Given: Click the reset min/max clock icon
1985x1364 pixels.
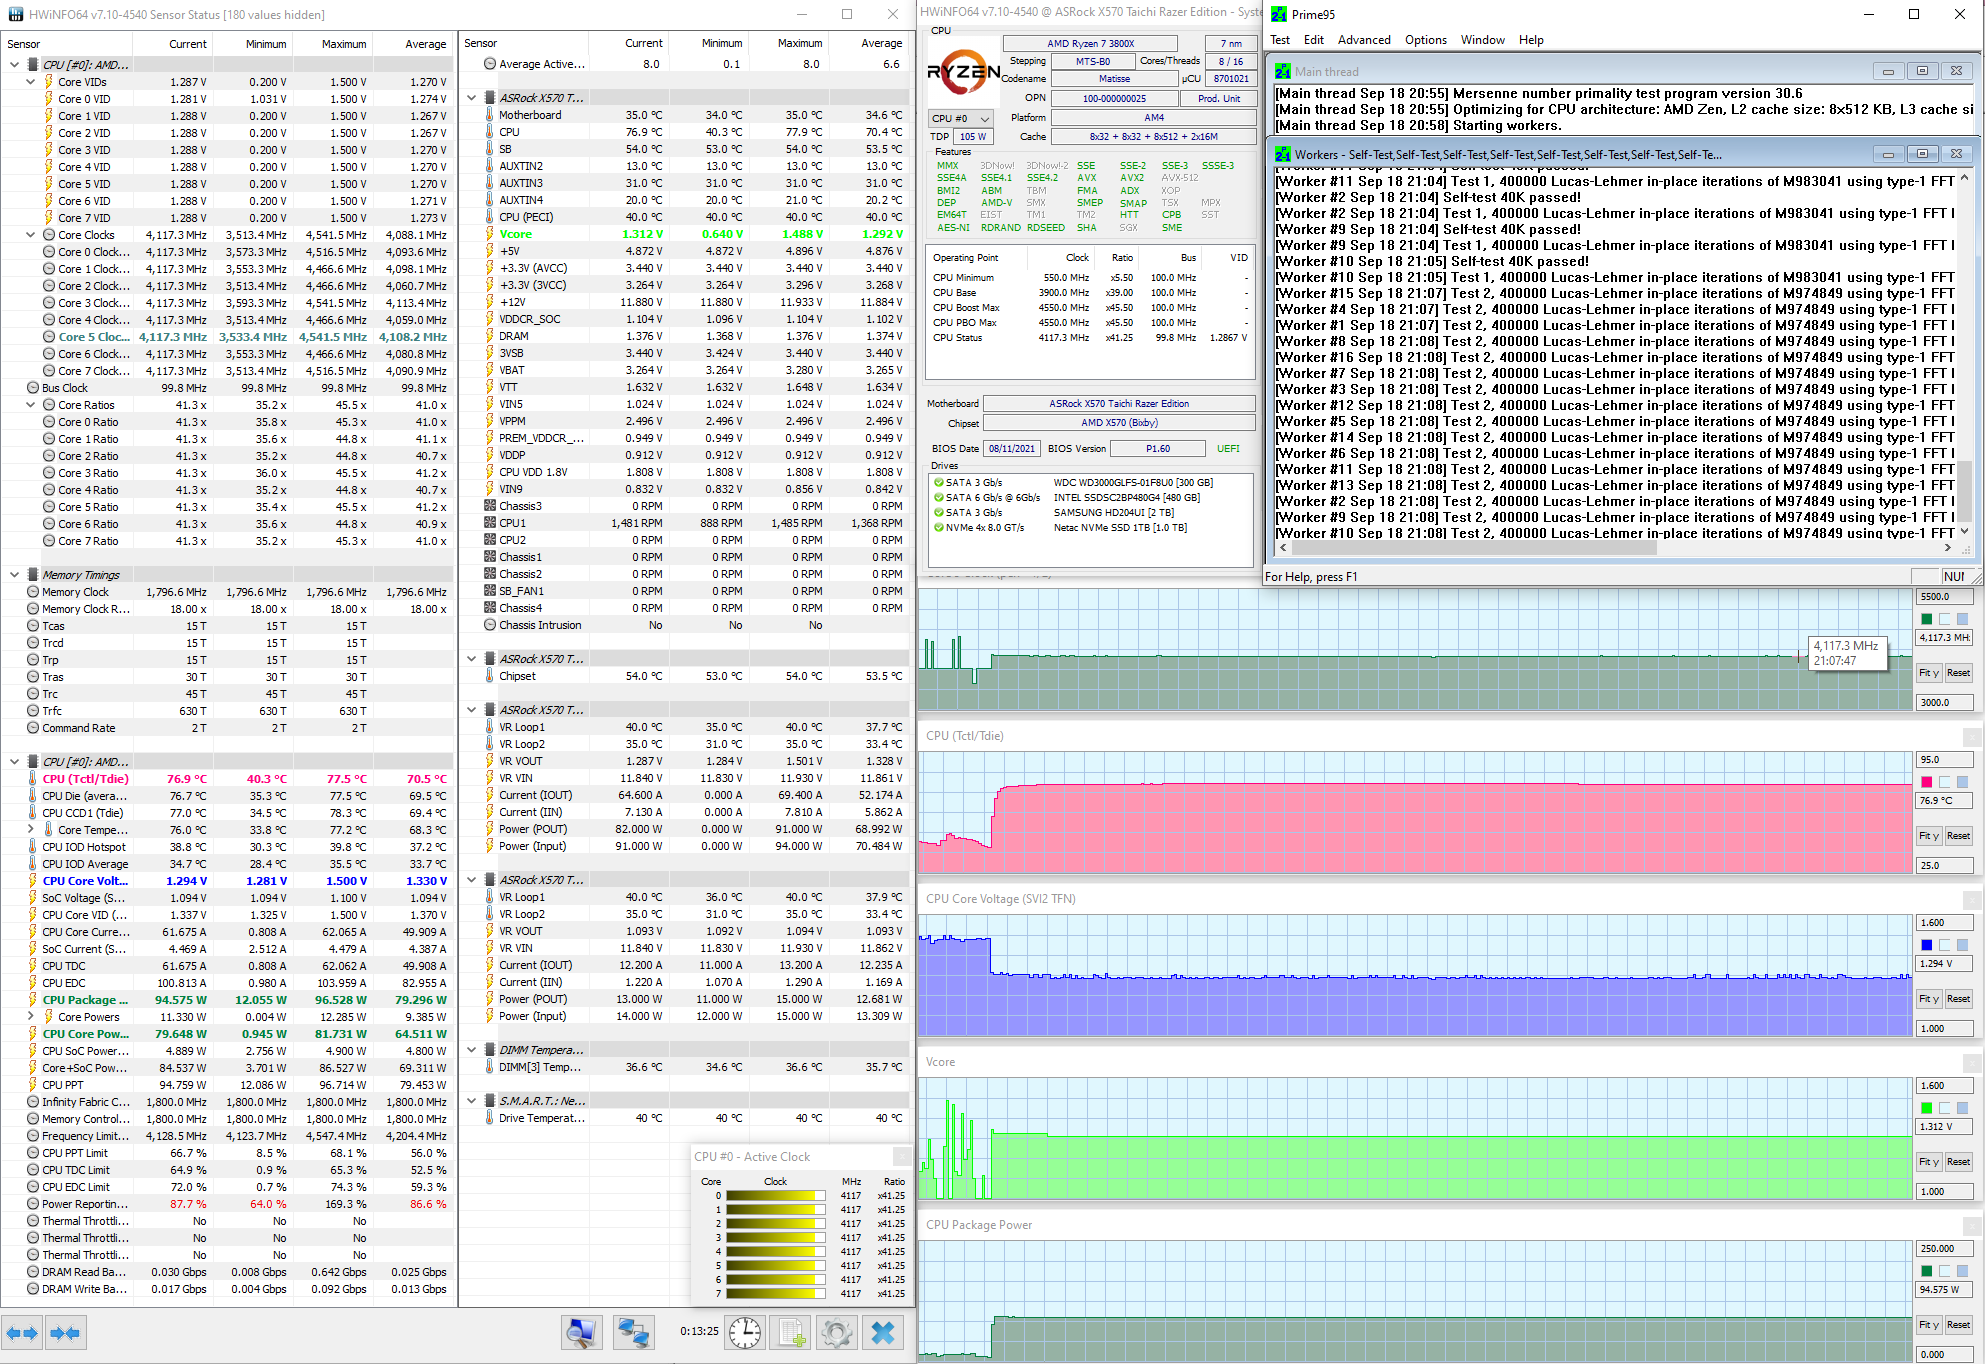Looking at the screenshot, I should [x=745, y=1332].
